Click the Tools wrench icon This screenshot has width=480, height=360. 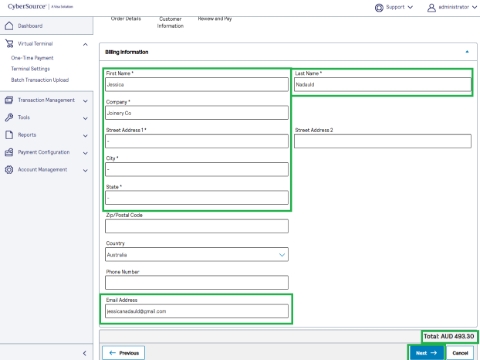(x=9, y=117)
